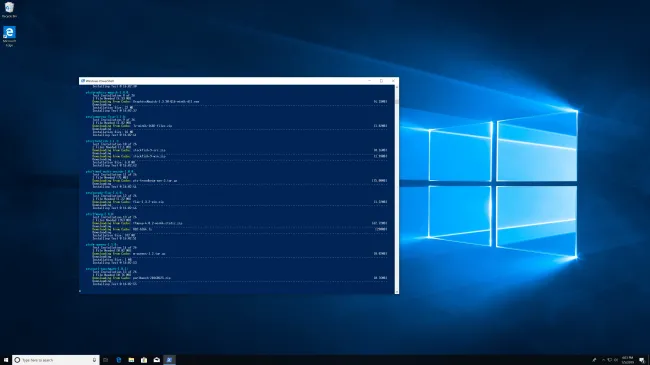Click the PowerShell icon in the title bar
This screenshot has width=650, height=365.
pyautogui.click(x=83, y=81)
